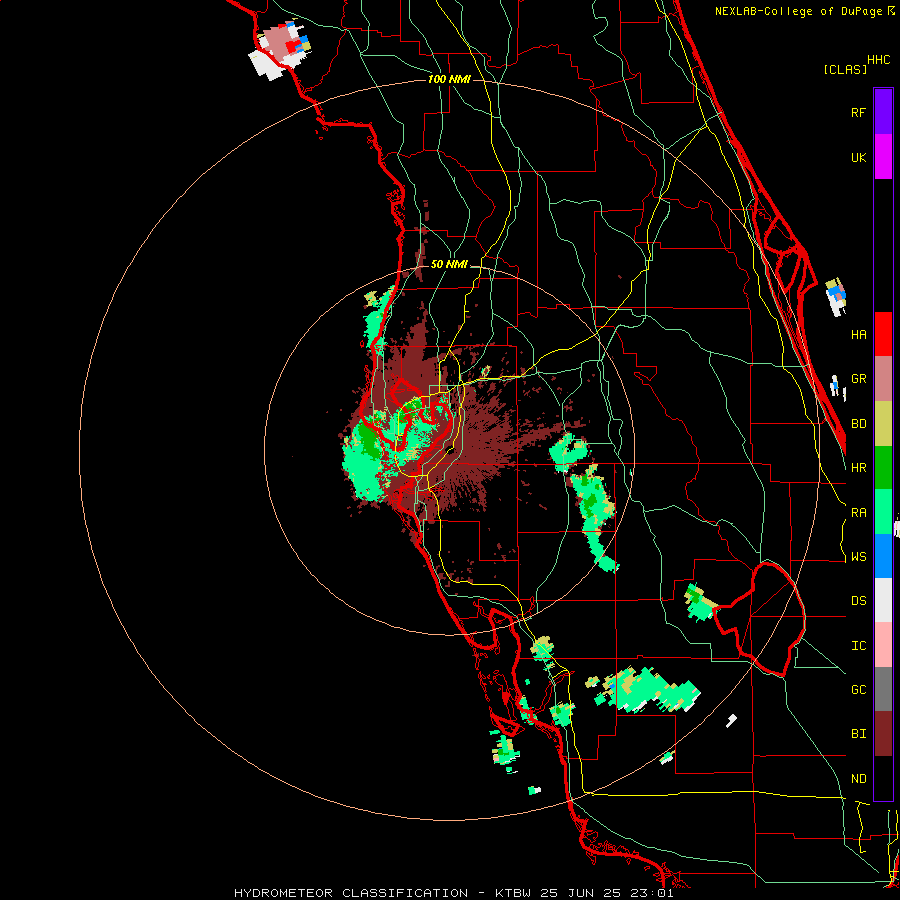
Task: Click the "HHC" product label
Action: pos(878,60)
